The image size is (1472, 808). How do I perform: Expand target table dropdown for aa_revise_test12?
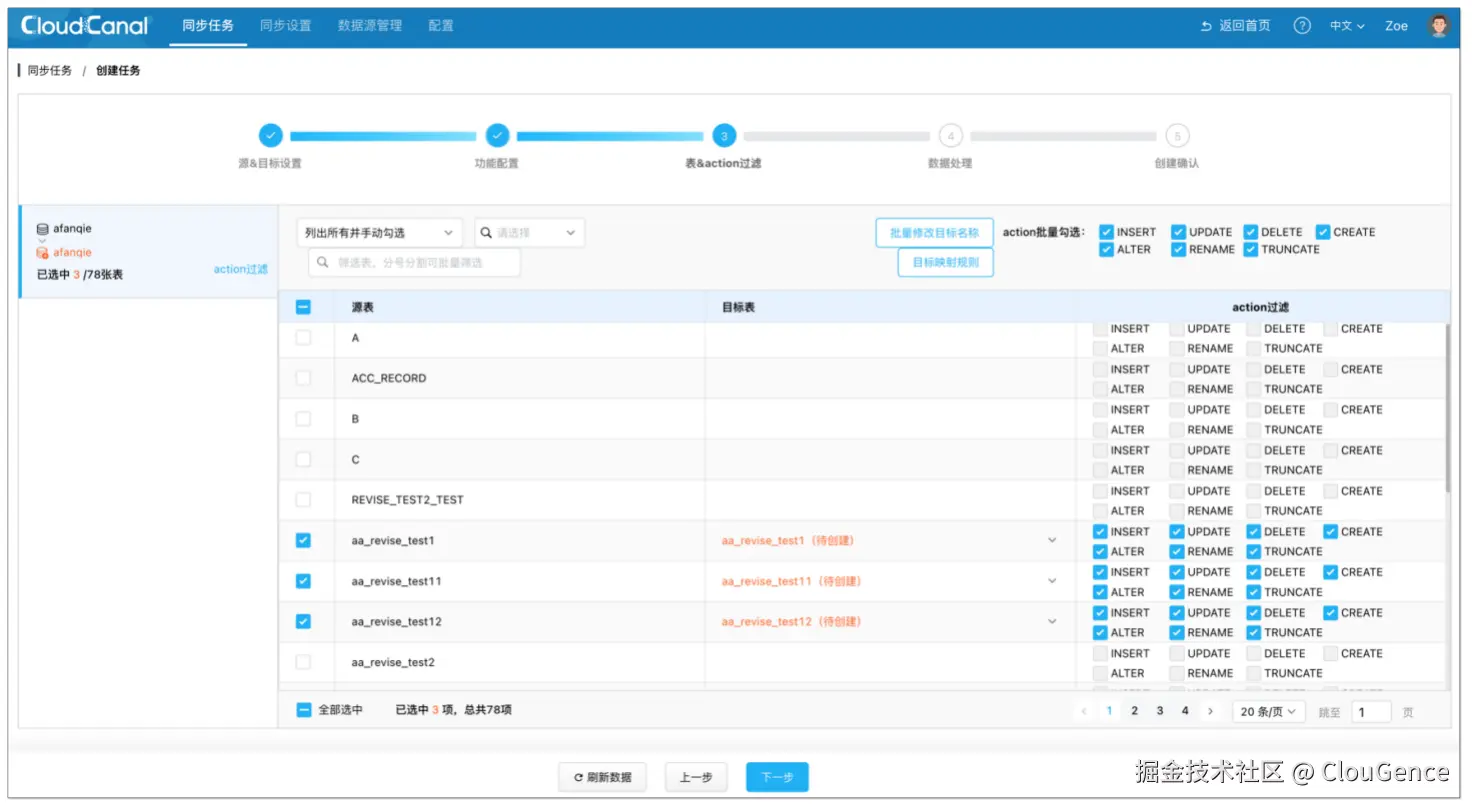pos(1052,621)
